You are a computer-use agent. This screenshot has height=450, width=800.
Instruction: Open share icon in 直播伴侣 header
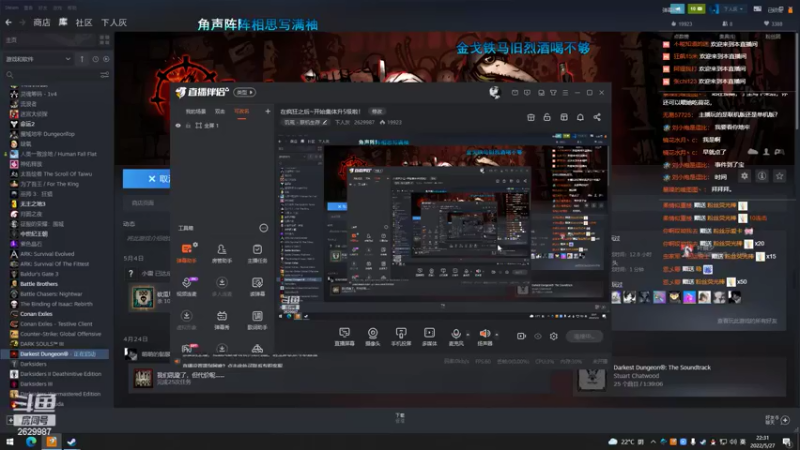[597, 117]
